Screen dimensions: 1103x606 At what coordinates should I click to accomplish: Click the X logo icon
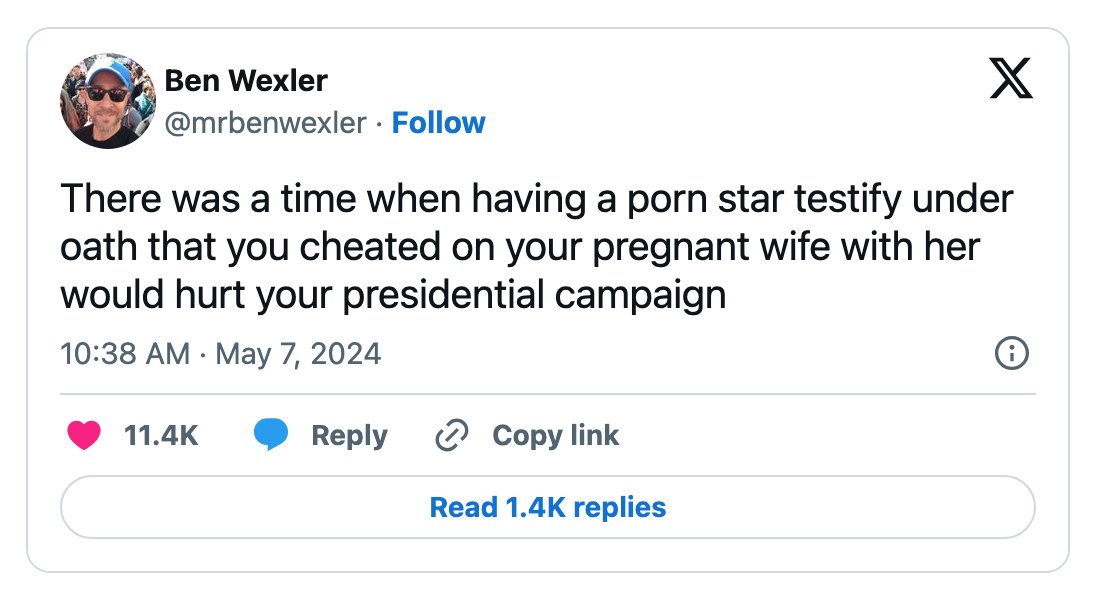pos(1010,81)
